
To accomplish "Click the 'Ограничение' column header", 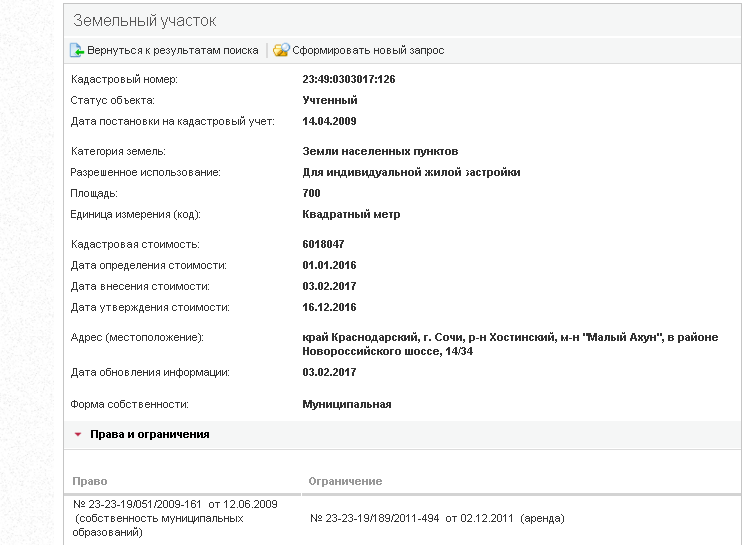I will click(345, 481).
